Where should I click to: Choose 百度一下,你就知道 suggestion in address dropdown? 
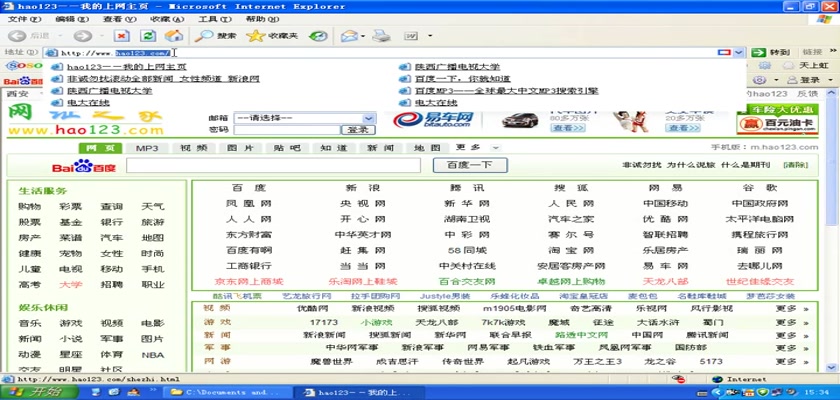tap(462, 79)
